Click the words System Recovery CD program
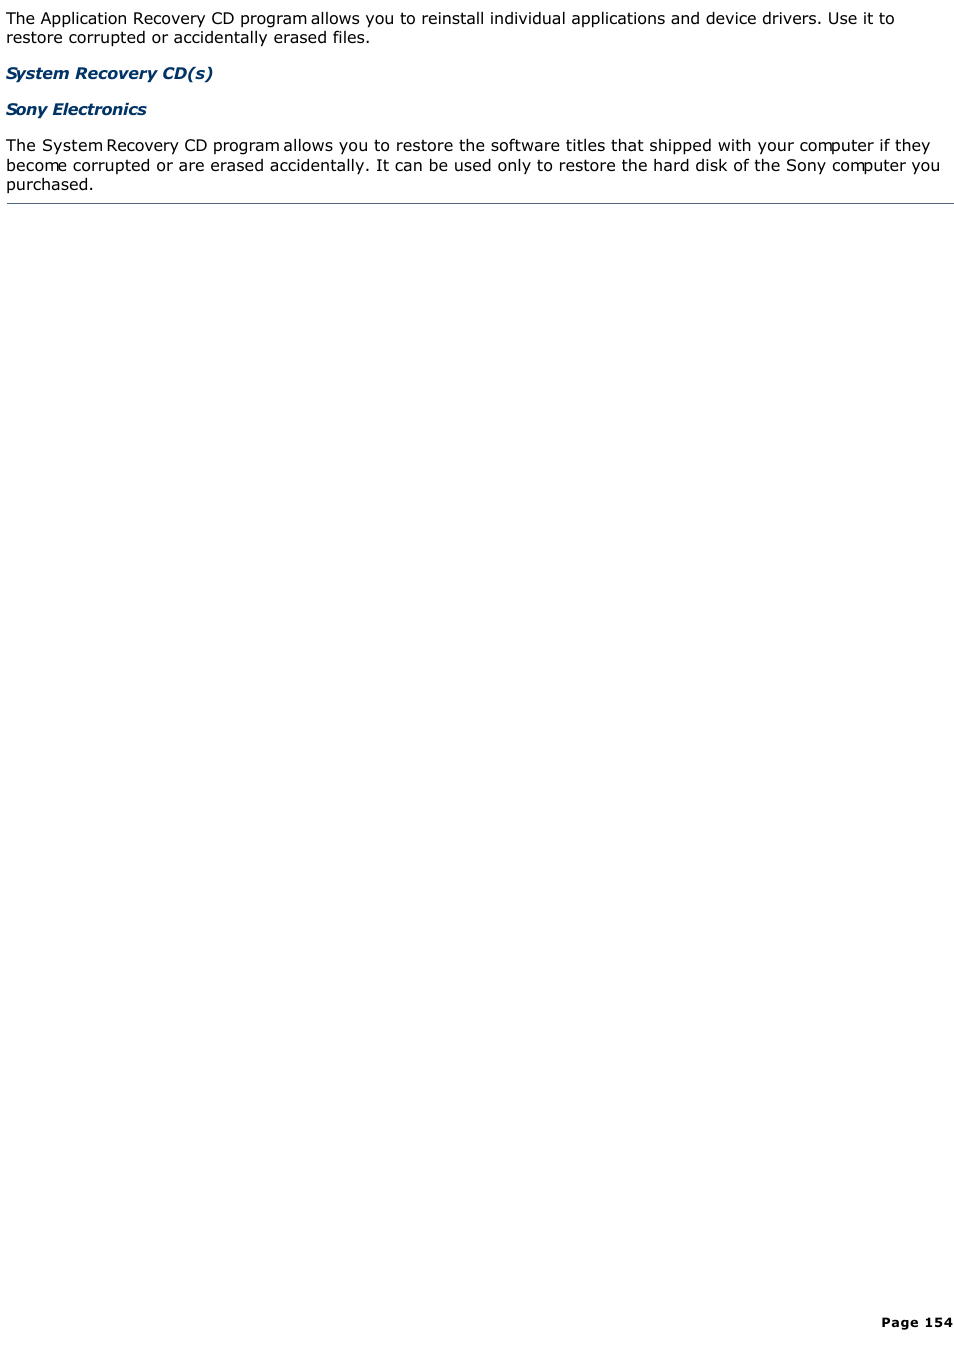 click(161, 146)
